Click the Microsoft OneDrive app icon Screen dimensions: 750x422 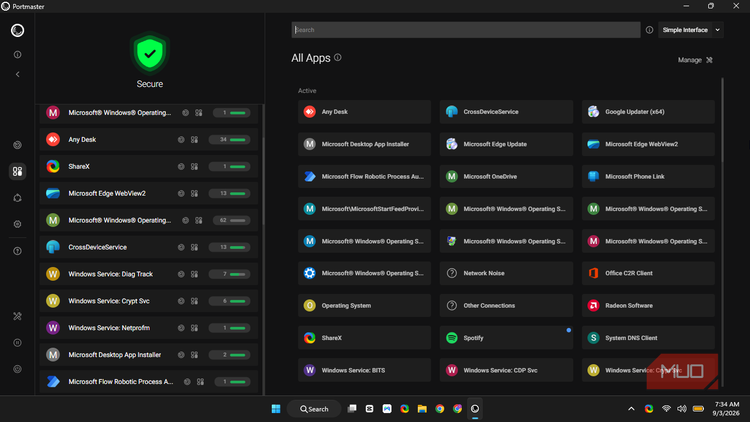point(452,177)
